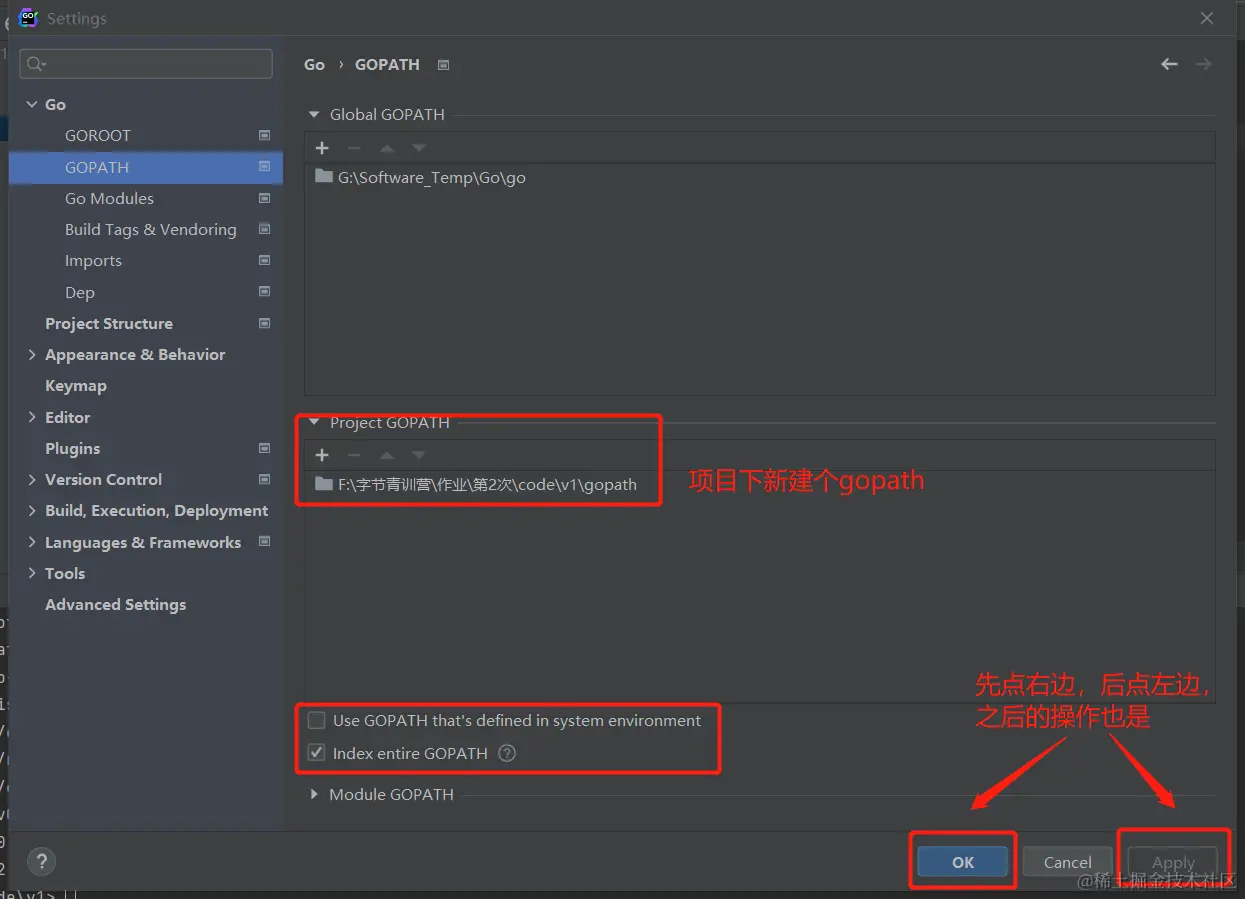
Task: Open the help icon near Index entire GOPATH
Action: pos(507,753)
